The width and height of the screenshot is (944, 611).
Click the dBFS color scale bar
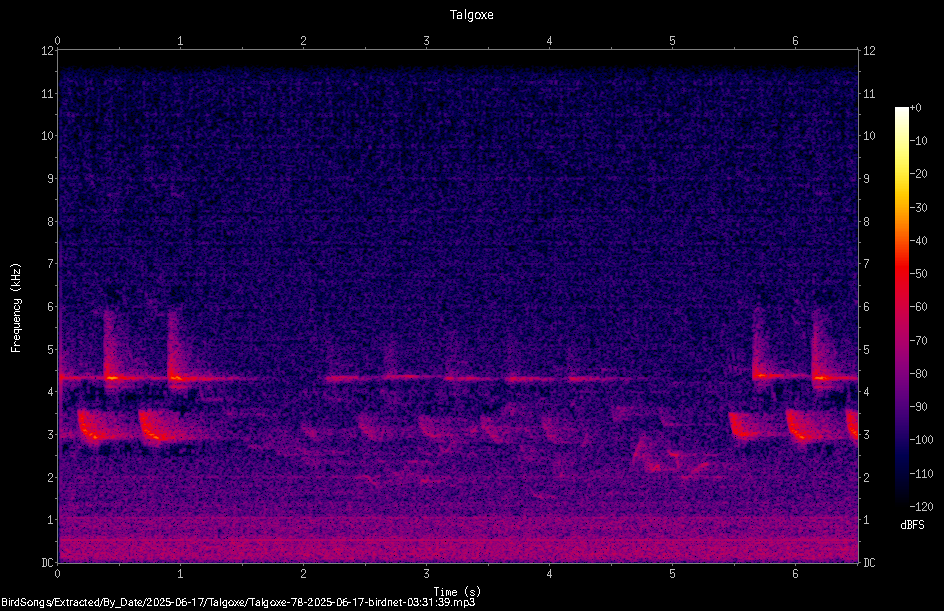point(901,306)
